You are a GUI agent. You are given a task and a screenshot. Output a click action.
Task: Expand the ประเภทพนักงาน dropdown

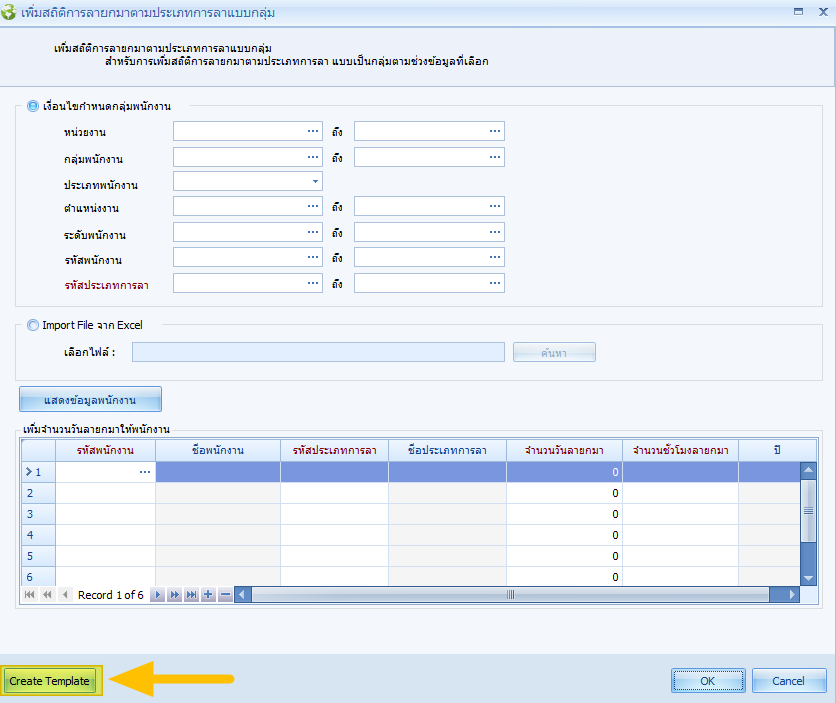[315, 182]
